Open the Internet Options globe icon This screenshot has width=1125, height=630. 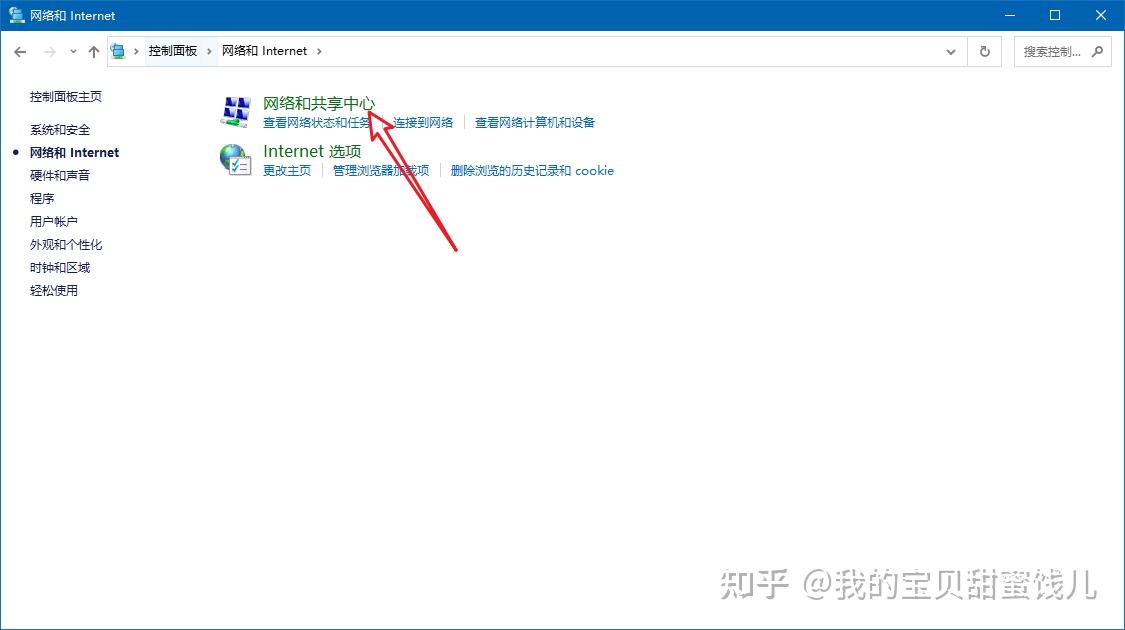click(x=235, y=159)
